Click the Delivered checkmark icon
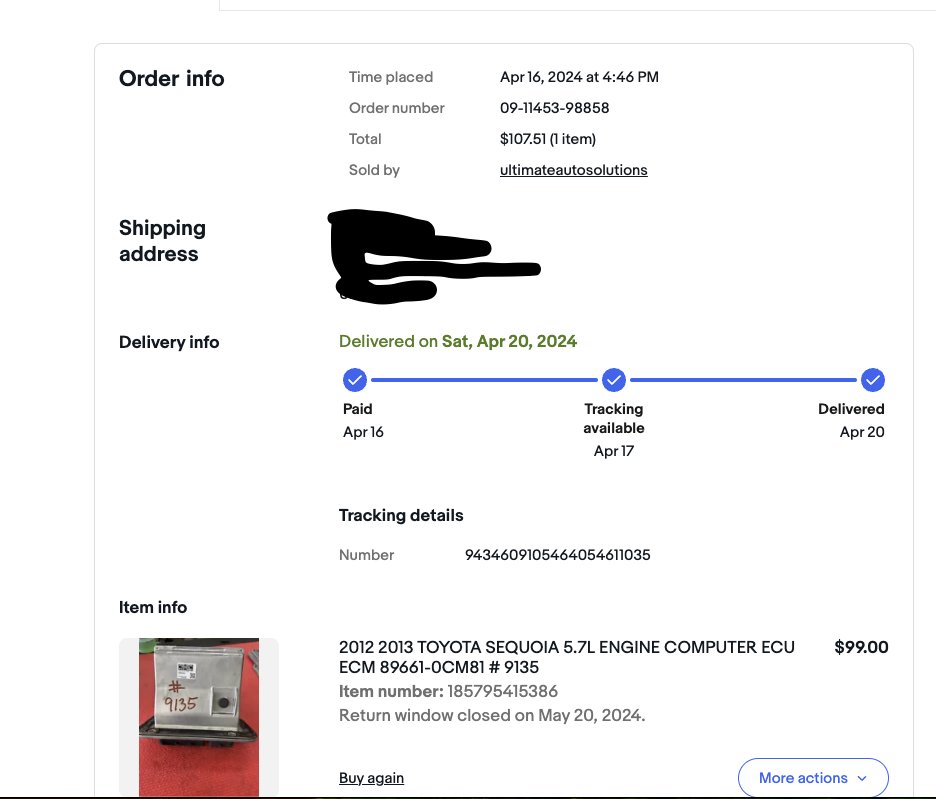 (x=873, y=380)
